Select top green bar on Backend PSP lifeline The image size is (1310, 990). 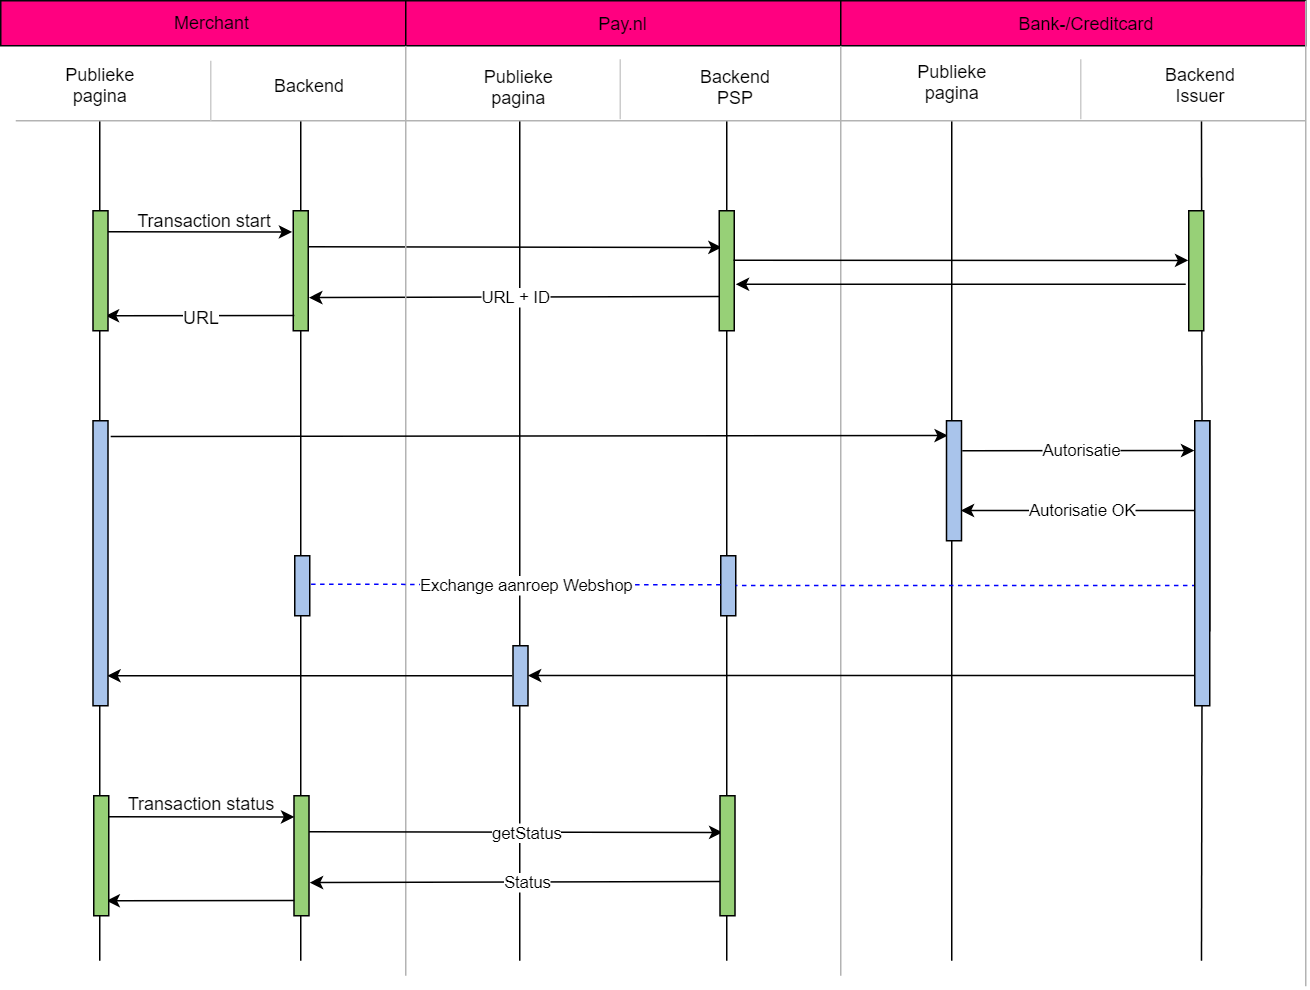coord(727,270)
